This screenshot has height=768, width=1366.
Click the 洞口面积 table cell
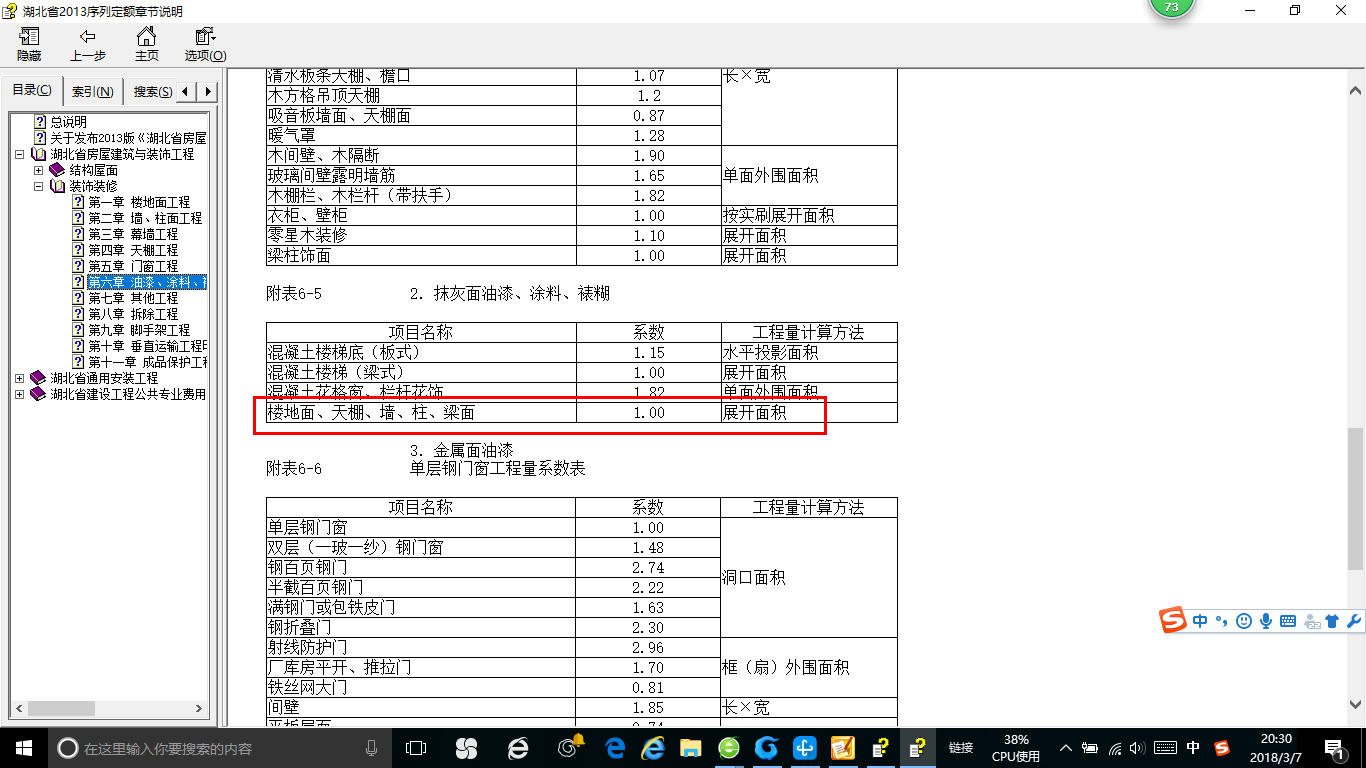pyautogui.click(x=809, y=577)
